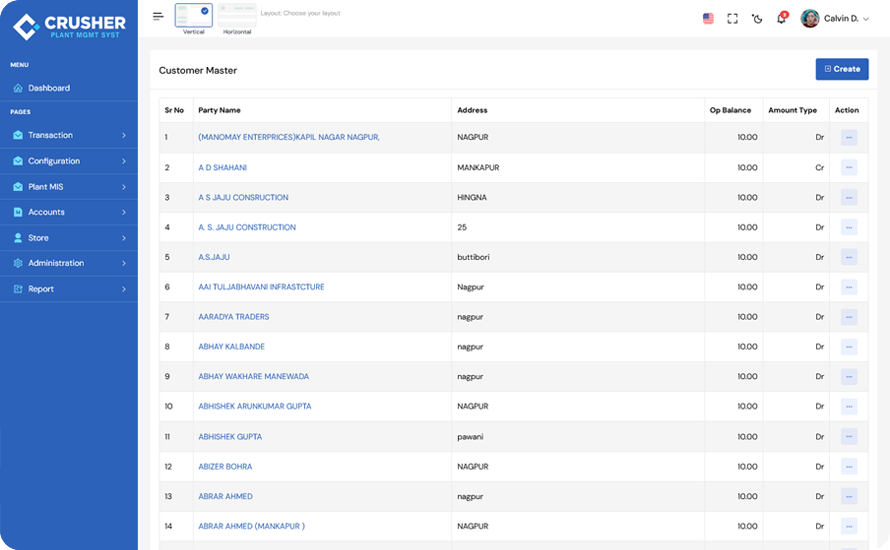
Task: Open Calvin D. profile dropdown
Action: 834,19
